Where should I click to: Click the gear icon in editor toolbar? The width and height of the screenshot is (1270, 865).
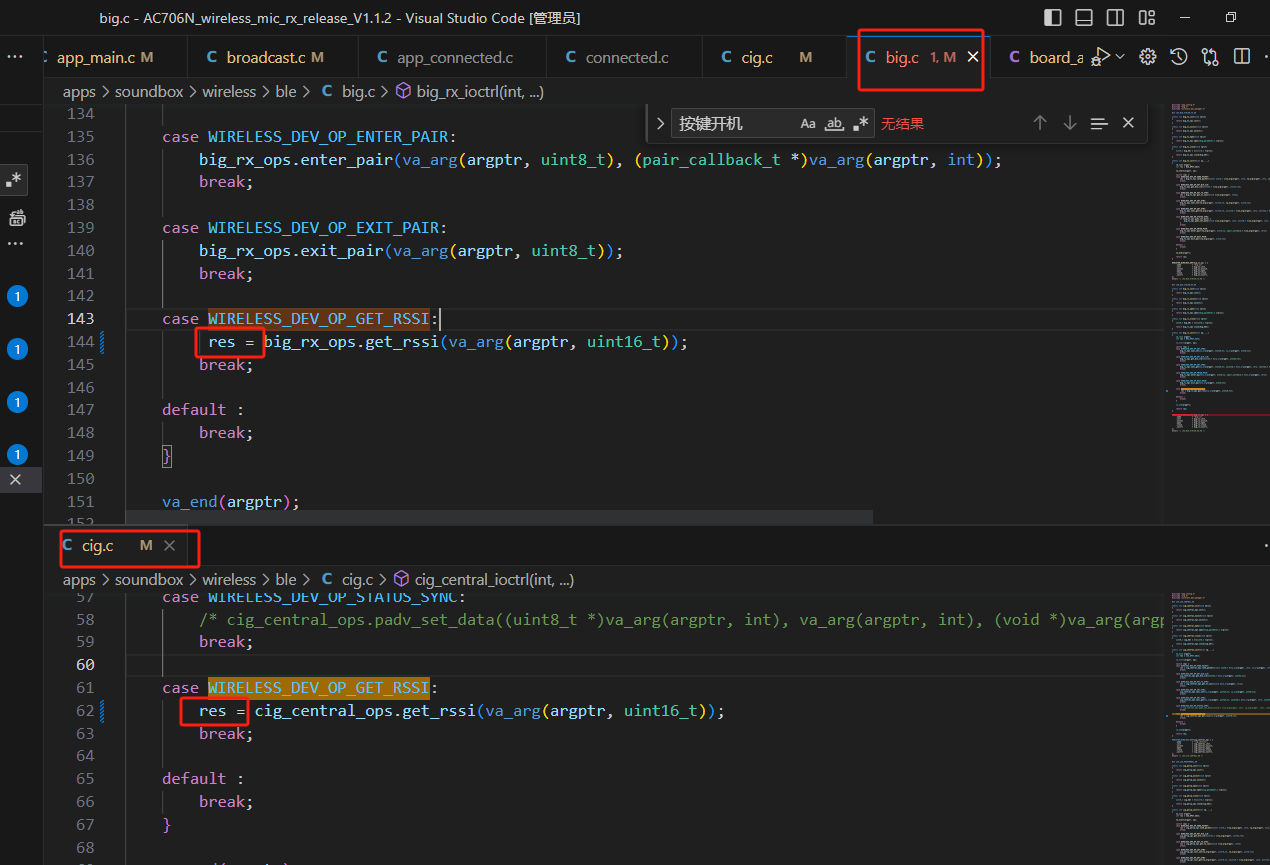pyautogui.click(x=1148, y=57)
